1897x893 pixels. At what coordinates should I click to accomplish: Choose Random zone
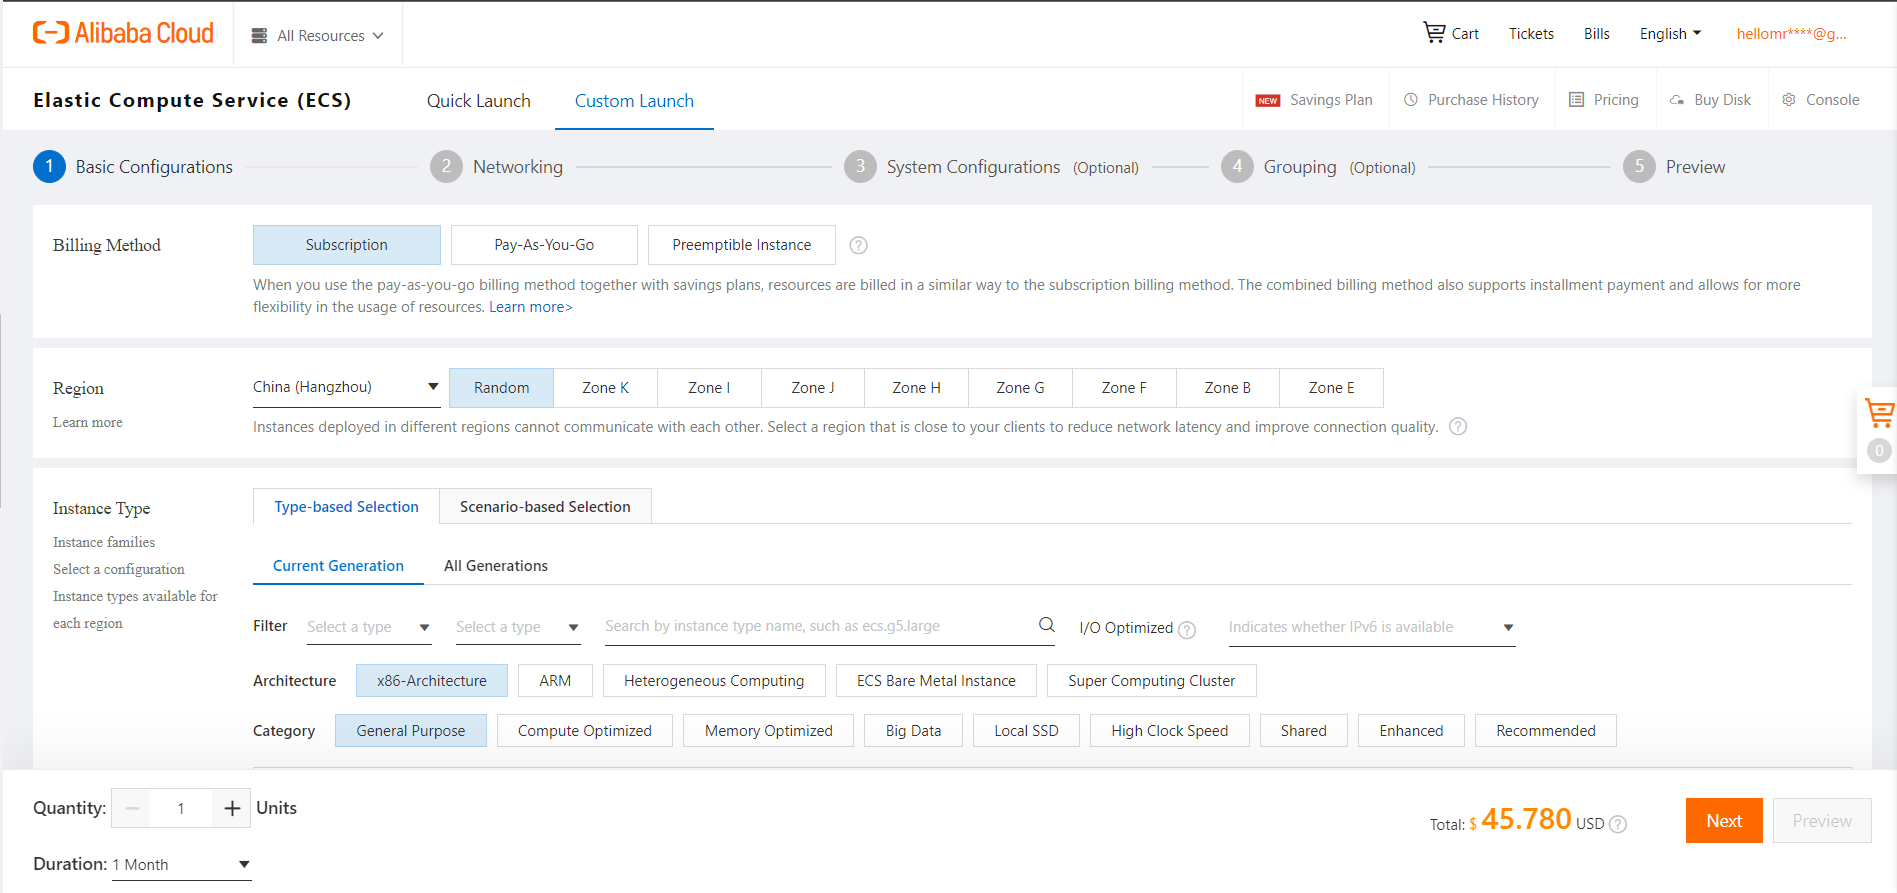[501, 388]
